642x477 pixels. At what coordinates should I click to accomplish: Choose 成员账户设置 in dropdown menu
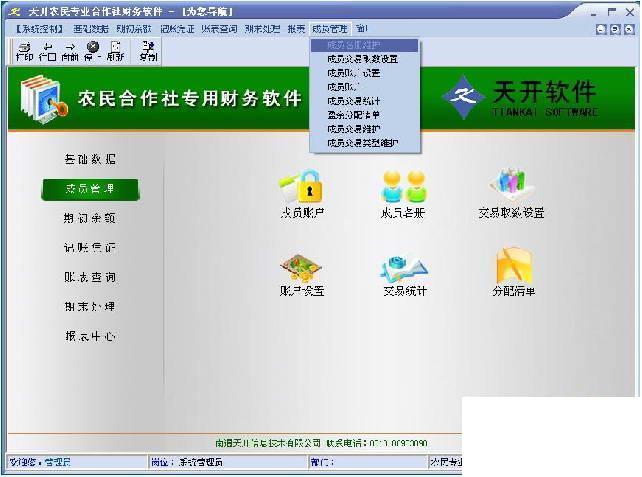tap(364, 73)
